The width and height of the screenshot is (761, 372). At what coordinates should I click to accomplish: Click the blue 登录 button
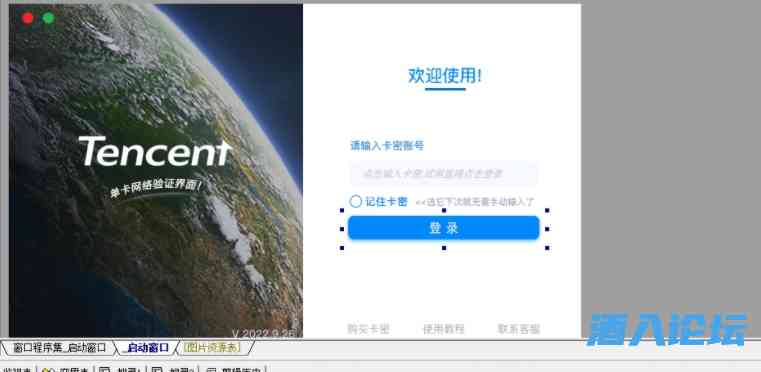click(444, 228)
